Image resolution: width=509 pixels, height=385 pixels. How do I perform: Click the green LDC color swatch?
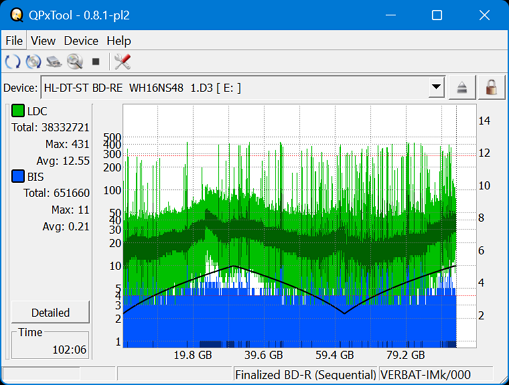pyautogui.click(x=18, y=111)
